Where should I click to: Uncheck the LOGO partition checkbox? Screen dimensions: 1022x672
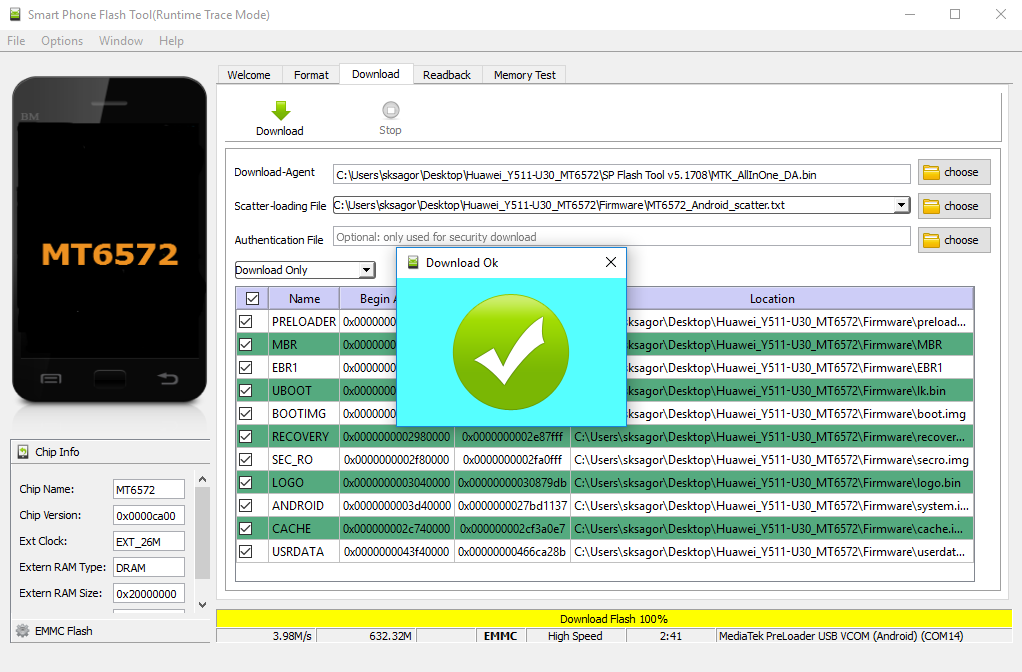pos(246,482)
